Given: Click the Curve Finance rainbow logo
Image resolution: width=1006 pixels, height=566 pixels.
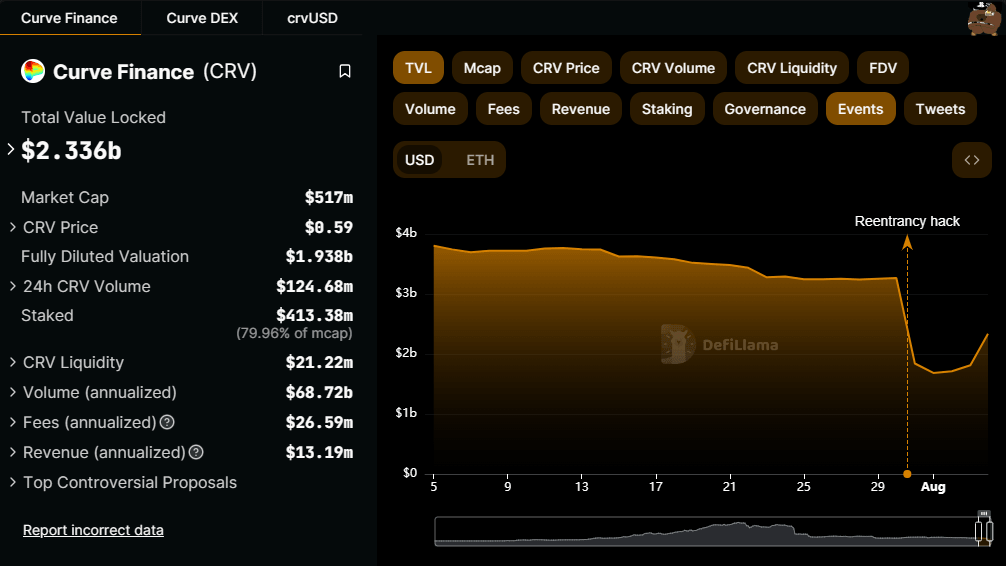Looking at the screenshot, I should [33, 72].
